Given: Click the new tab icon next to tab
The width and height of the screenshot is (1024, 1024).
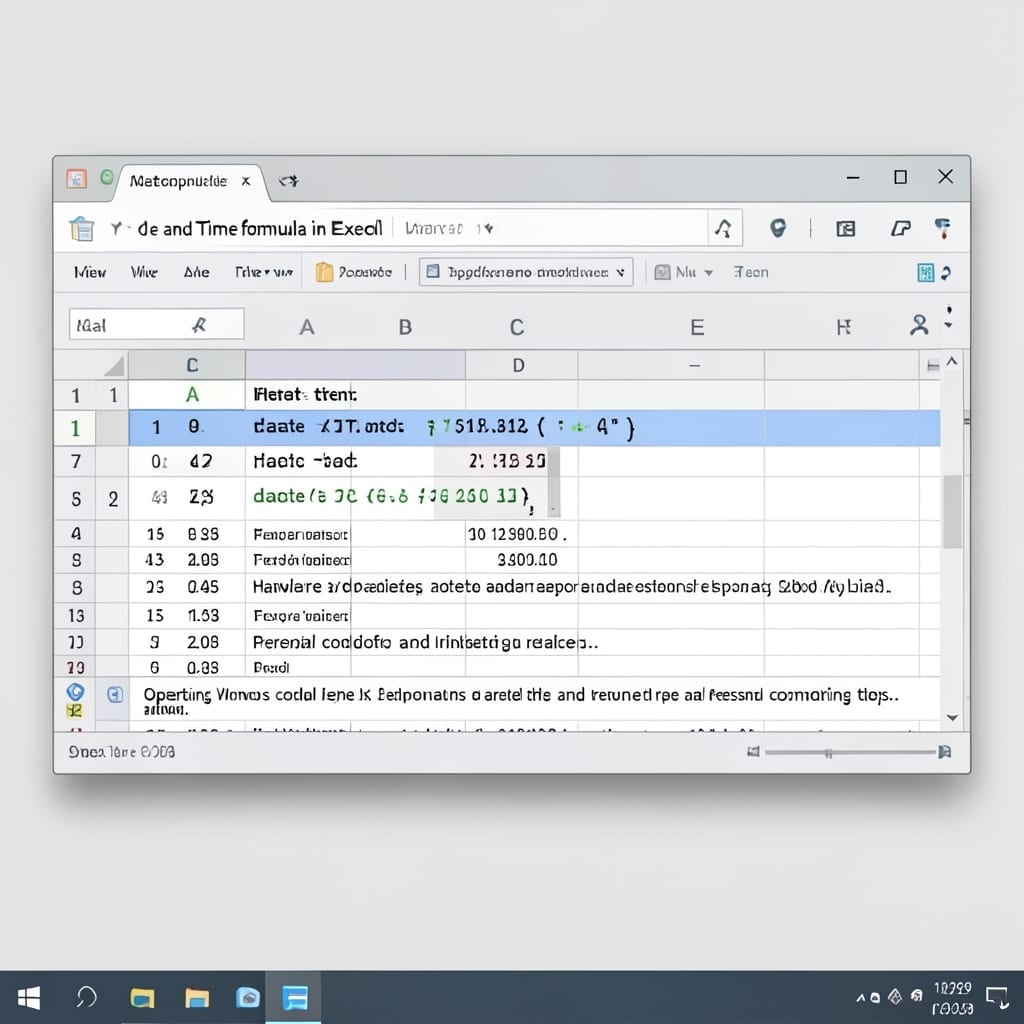Looking at the screenshot, I should coord(288,181).
